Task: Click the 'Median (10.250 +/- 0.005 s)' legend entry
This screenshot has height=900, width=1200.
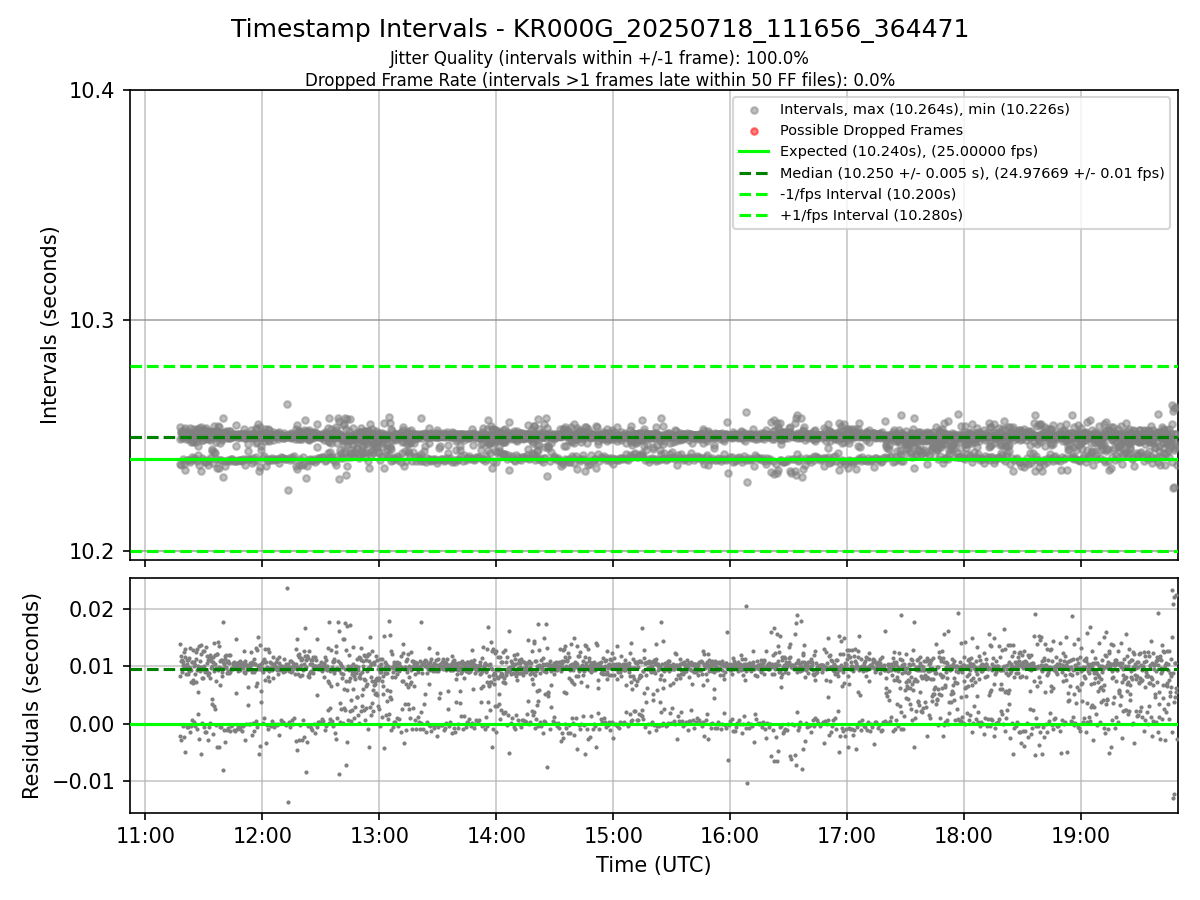Action: tap(972, 173)
